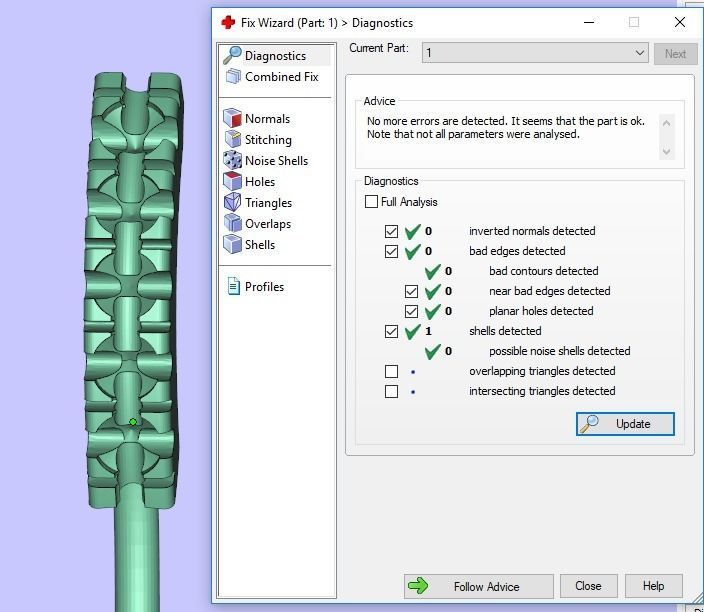Click the green arrow on Follow Advice
Image resolution: width=704 pixels, height=612 pixels.
(418, 586)
